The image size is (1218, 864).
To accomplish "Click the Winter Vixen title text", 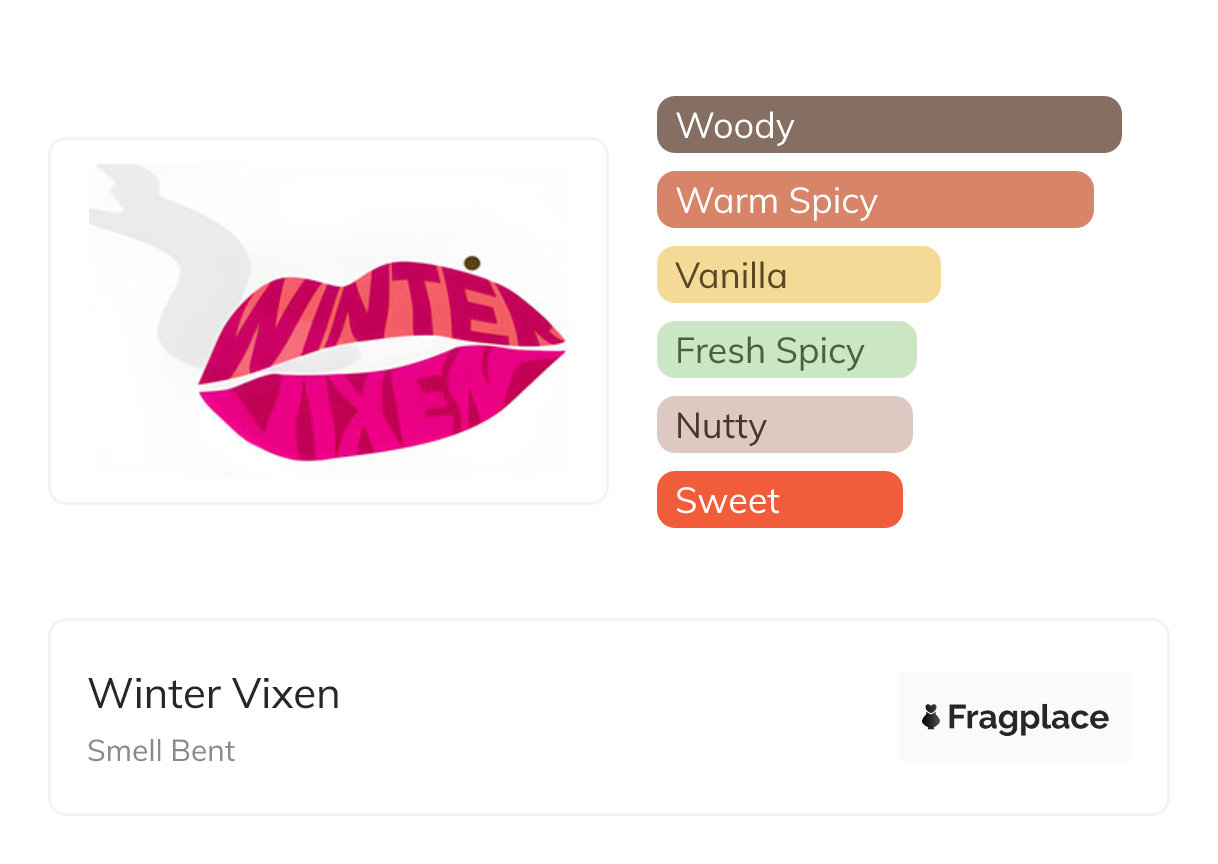I will tap(214, 694).
